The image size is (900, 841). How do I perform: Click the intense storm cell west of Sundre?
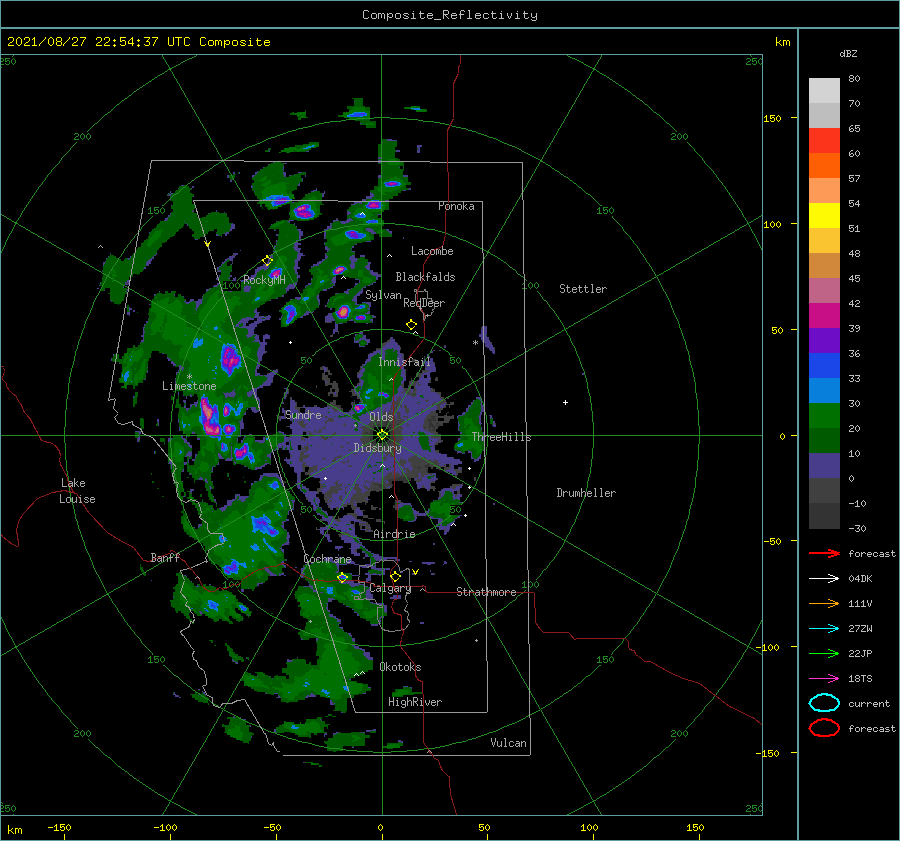210,417
